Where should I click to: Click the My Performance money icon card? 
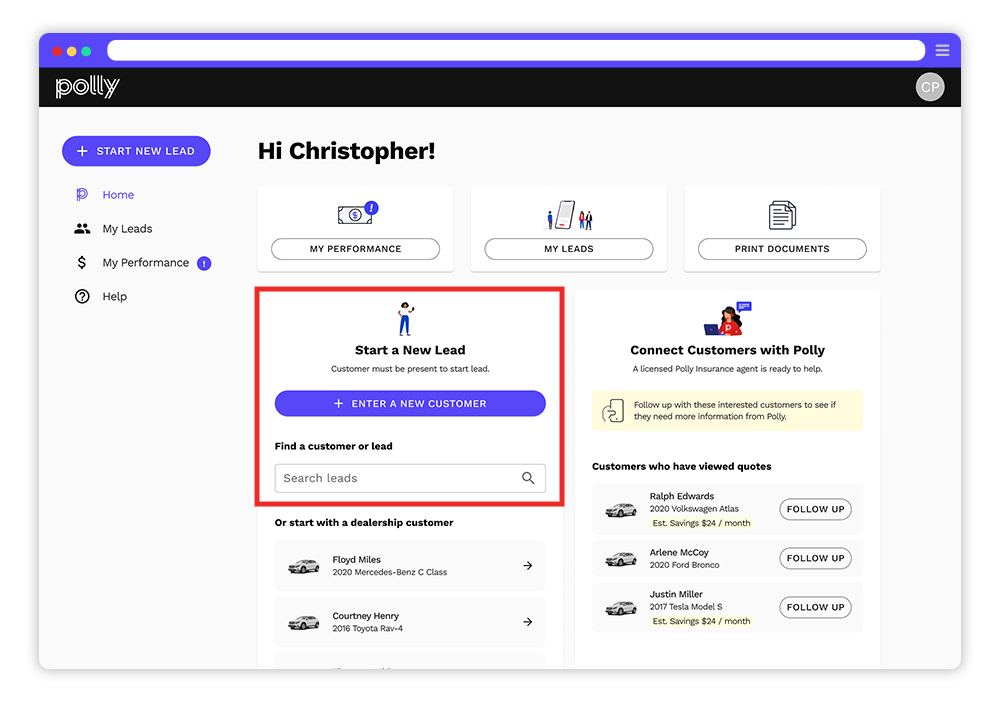pyautogui.click(x=355, y=214)
